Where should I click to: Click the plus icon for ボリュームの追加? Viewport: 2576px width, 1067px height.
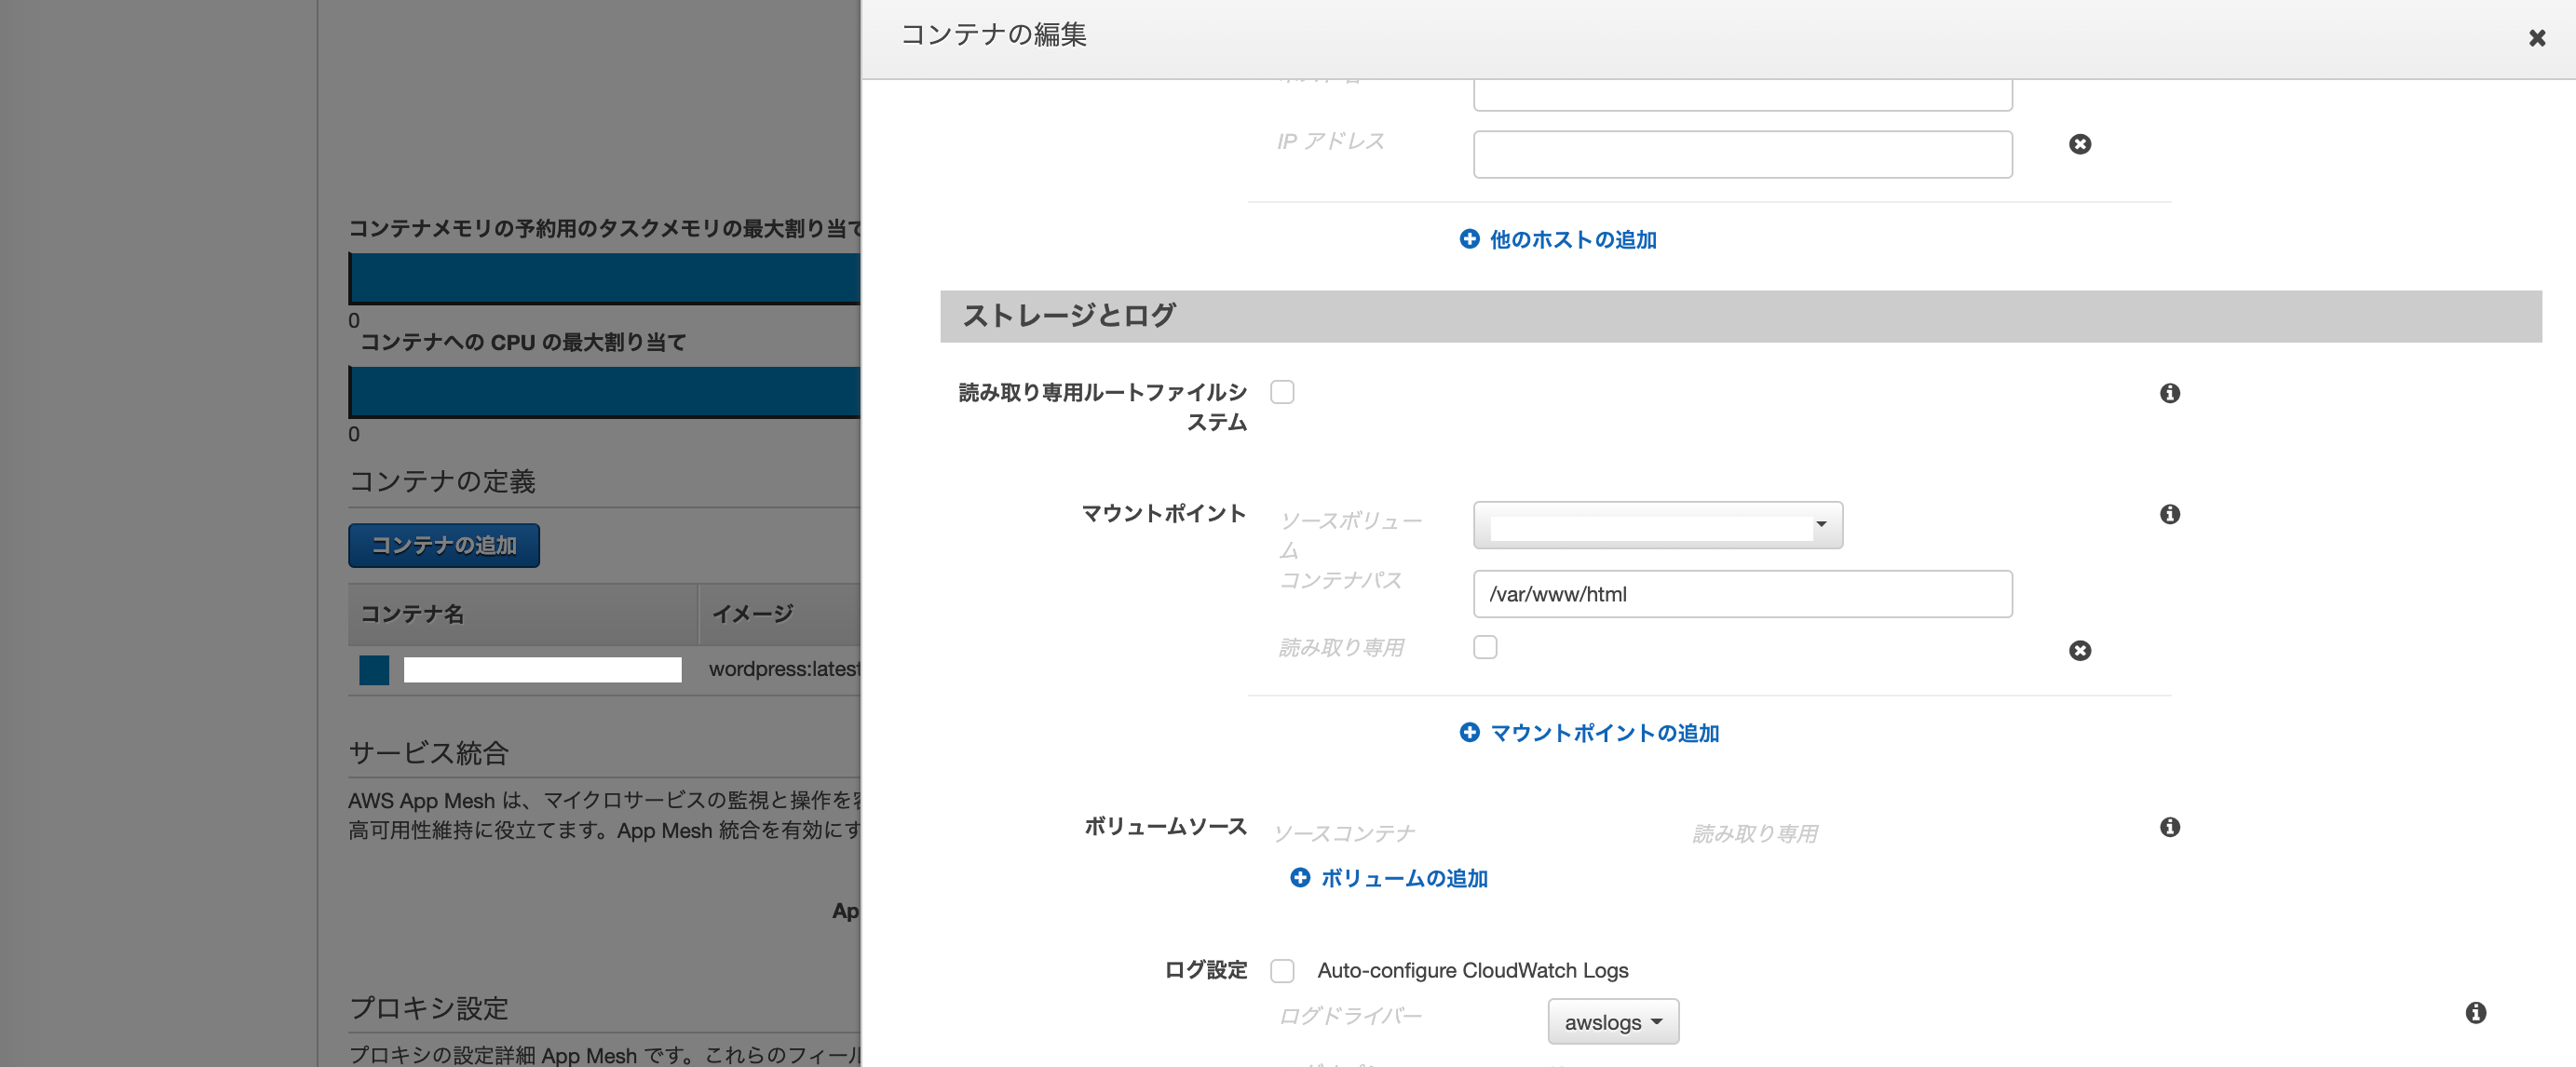coord(1300,878)
